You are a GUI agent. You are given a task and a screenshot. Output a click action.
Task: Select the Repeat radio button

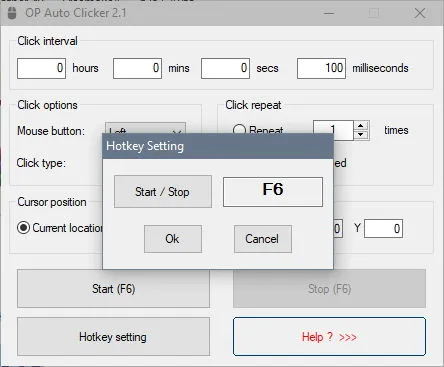click(239, 130)
